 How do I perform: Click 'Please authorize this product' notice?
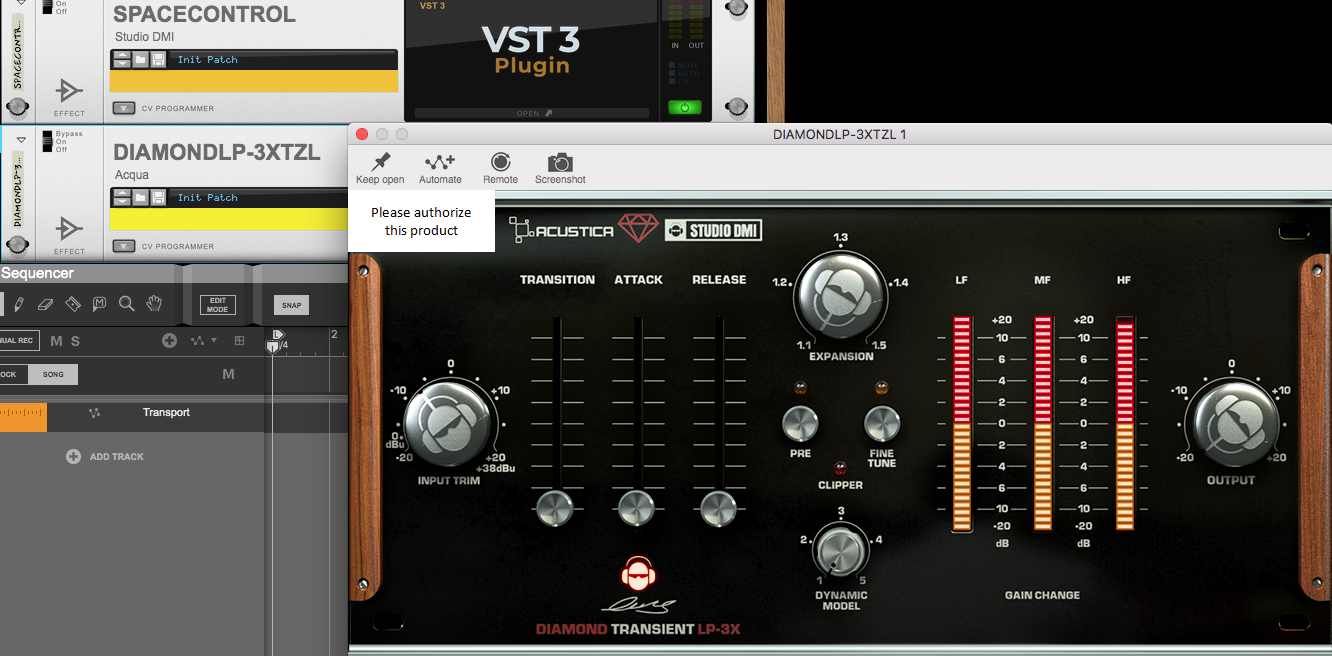click(421, 221)
